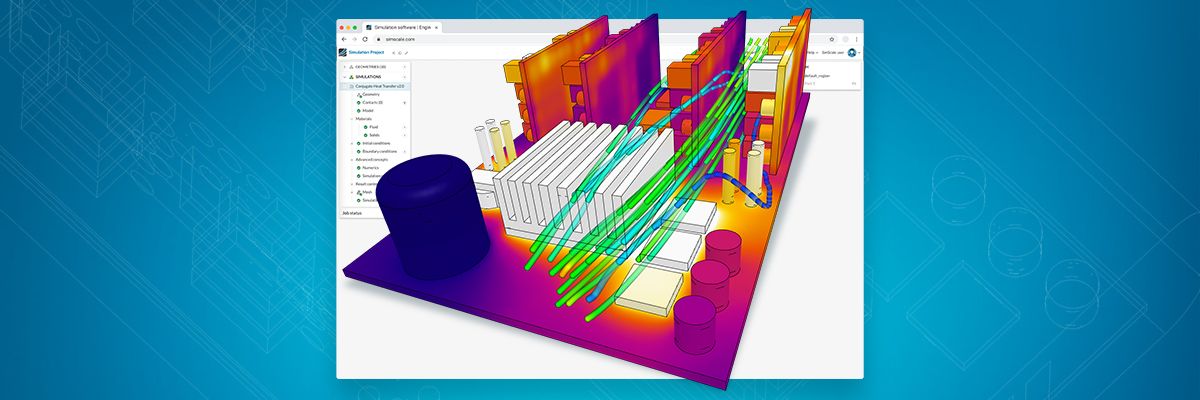1200x400 pixels.
Task: Open Boundary conditions item
Action: tap(379, 152)
